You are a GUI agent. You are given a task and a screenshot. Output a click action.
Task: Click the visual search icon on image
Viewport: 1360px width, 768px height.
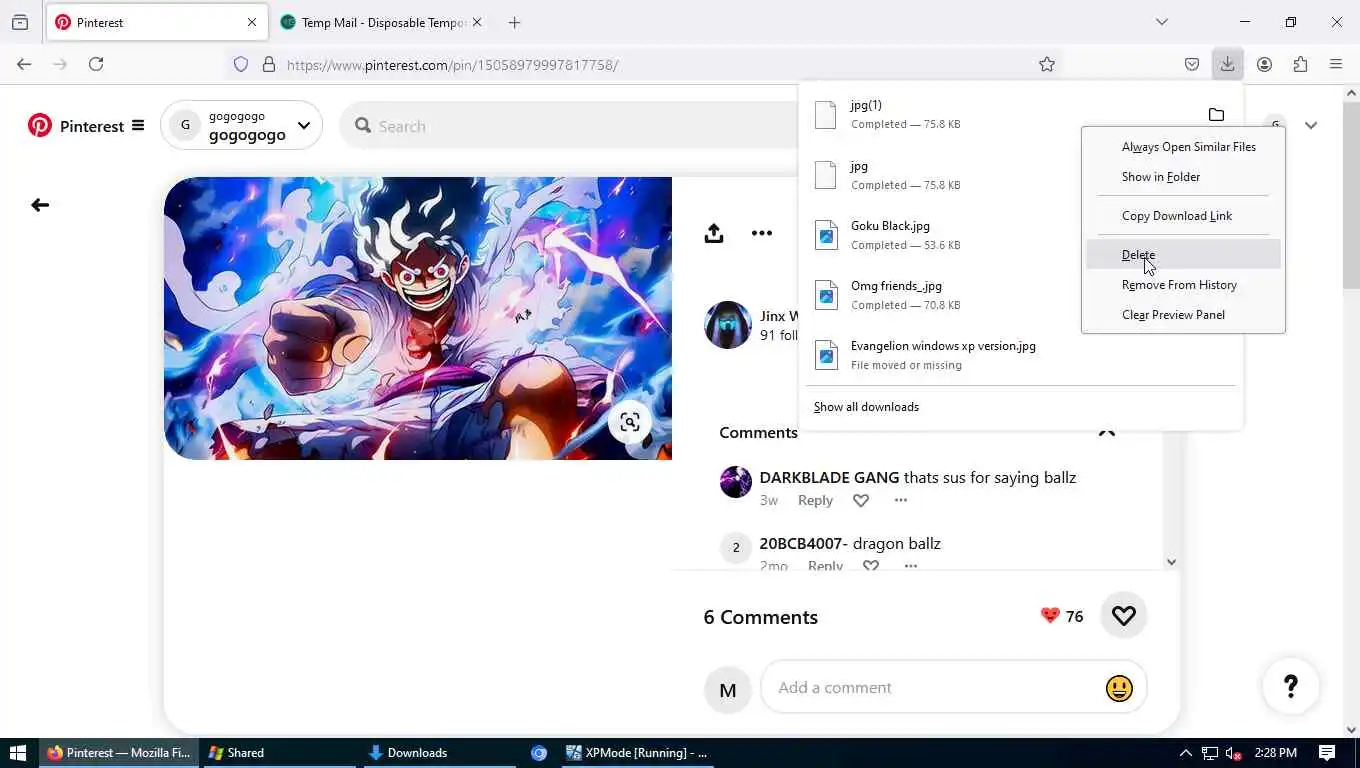point(630,423)
